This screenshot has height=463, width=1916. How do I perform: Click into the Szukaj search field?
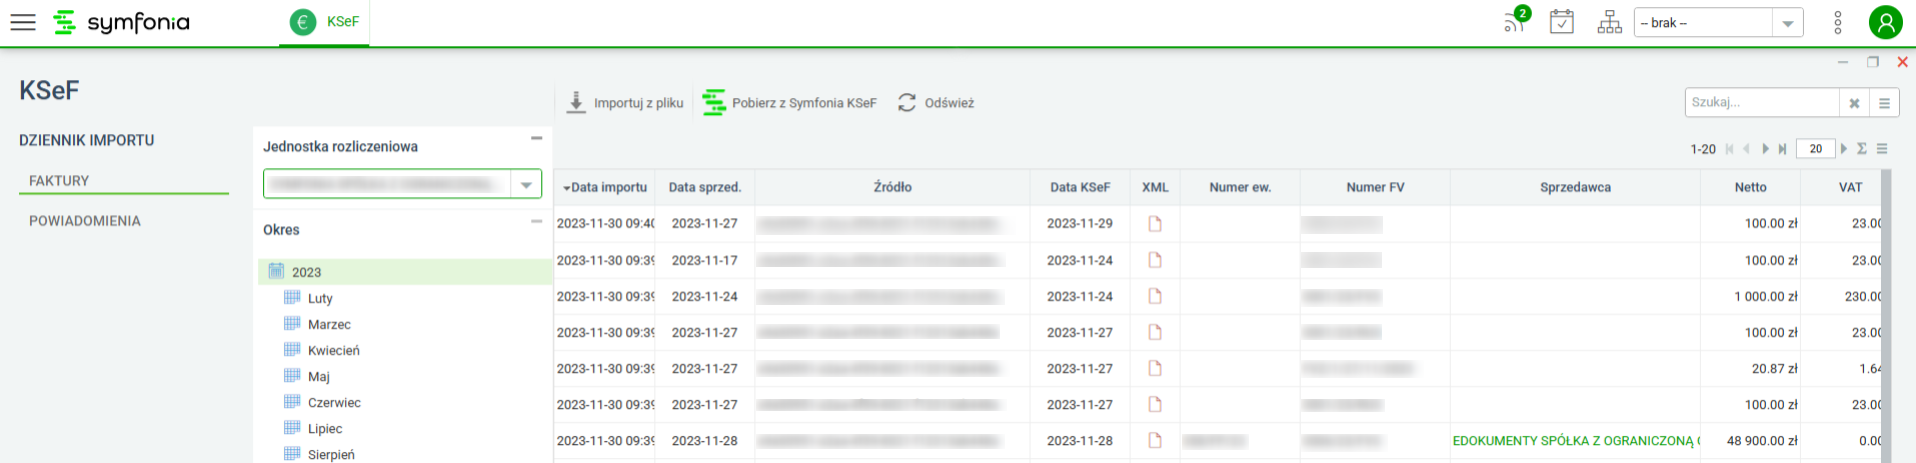[1760, 102]
